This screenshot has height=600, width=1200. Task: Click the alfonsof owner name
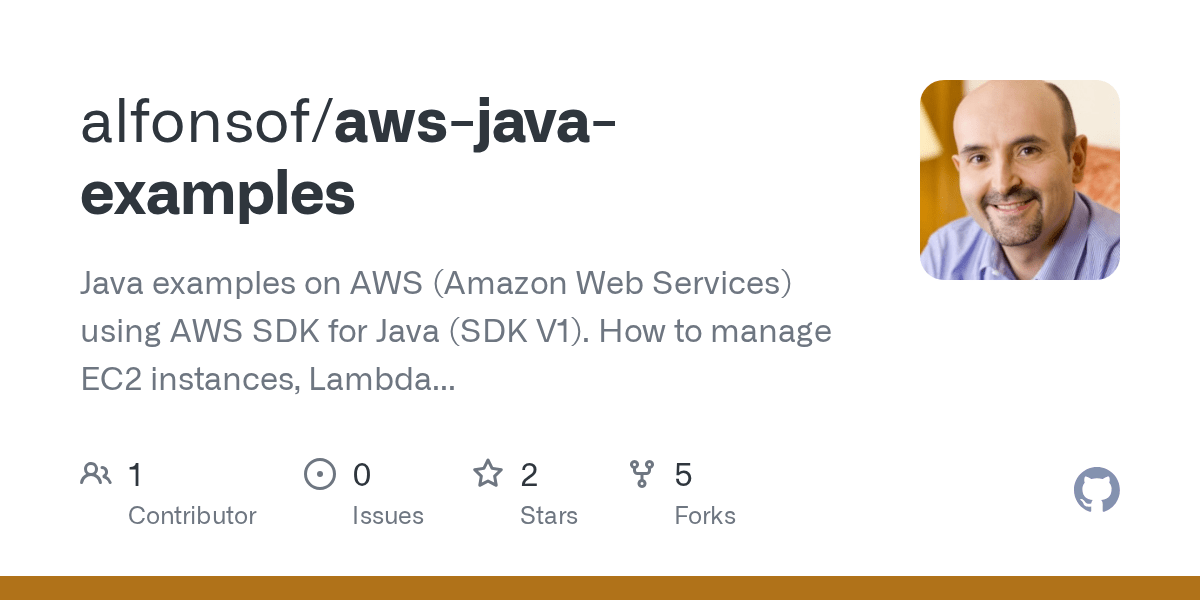[198, 125]
